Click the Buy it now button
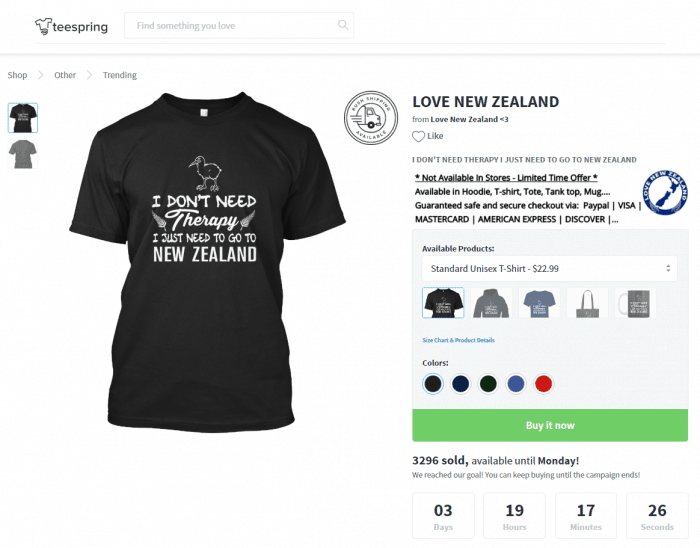This screenshot has height=548, width=700. pos(550,425)
